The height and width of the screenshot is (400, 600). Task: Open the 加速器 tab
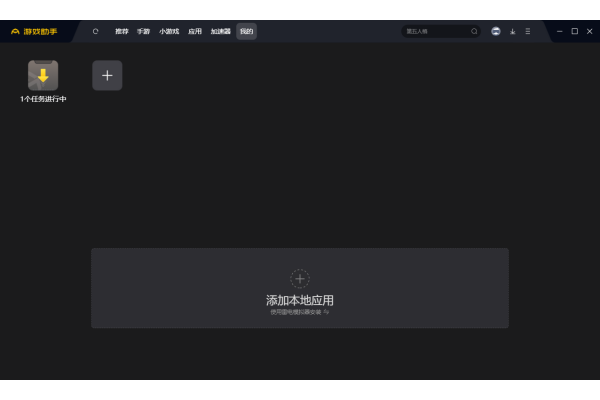221,31
